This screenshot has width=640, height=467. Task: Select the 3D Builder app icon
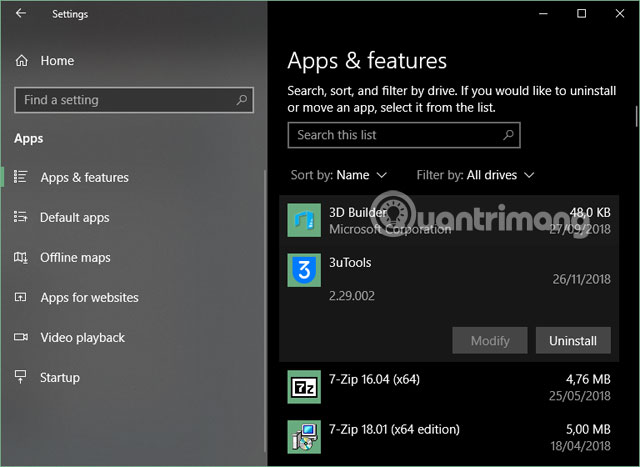tap(304, 220)
